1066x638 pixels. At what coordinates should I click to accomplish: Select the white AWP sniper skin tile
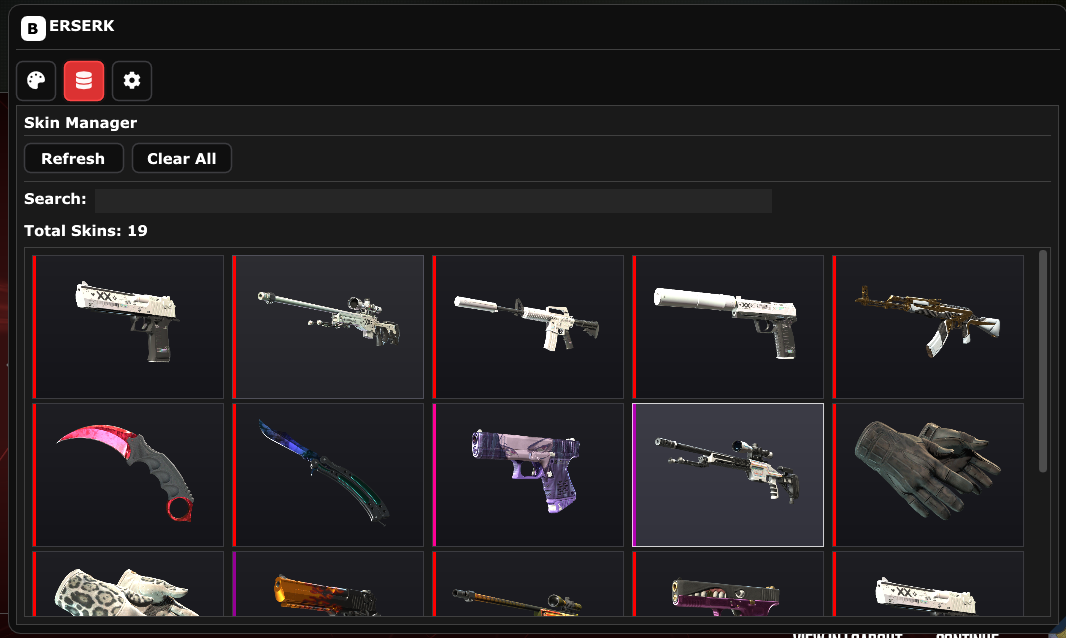[328, 327]
